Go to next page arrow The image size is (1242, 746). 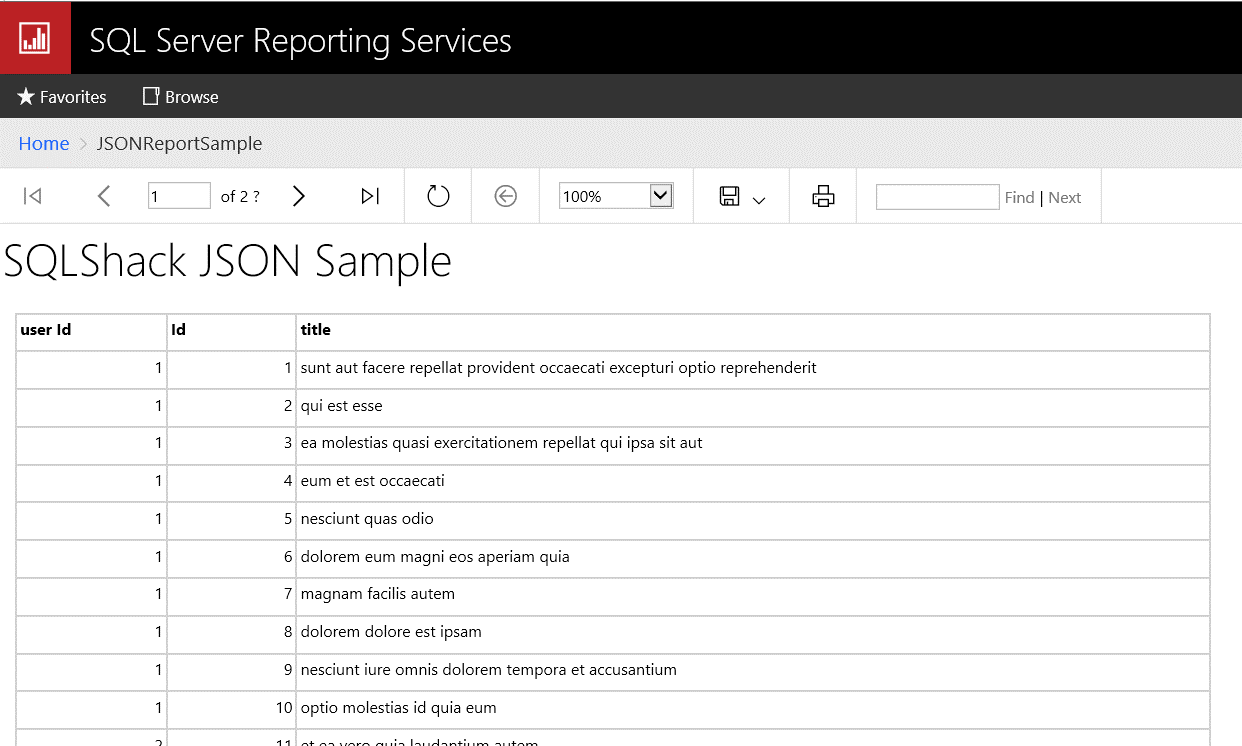coord(298,196)
